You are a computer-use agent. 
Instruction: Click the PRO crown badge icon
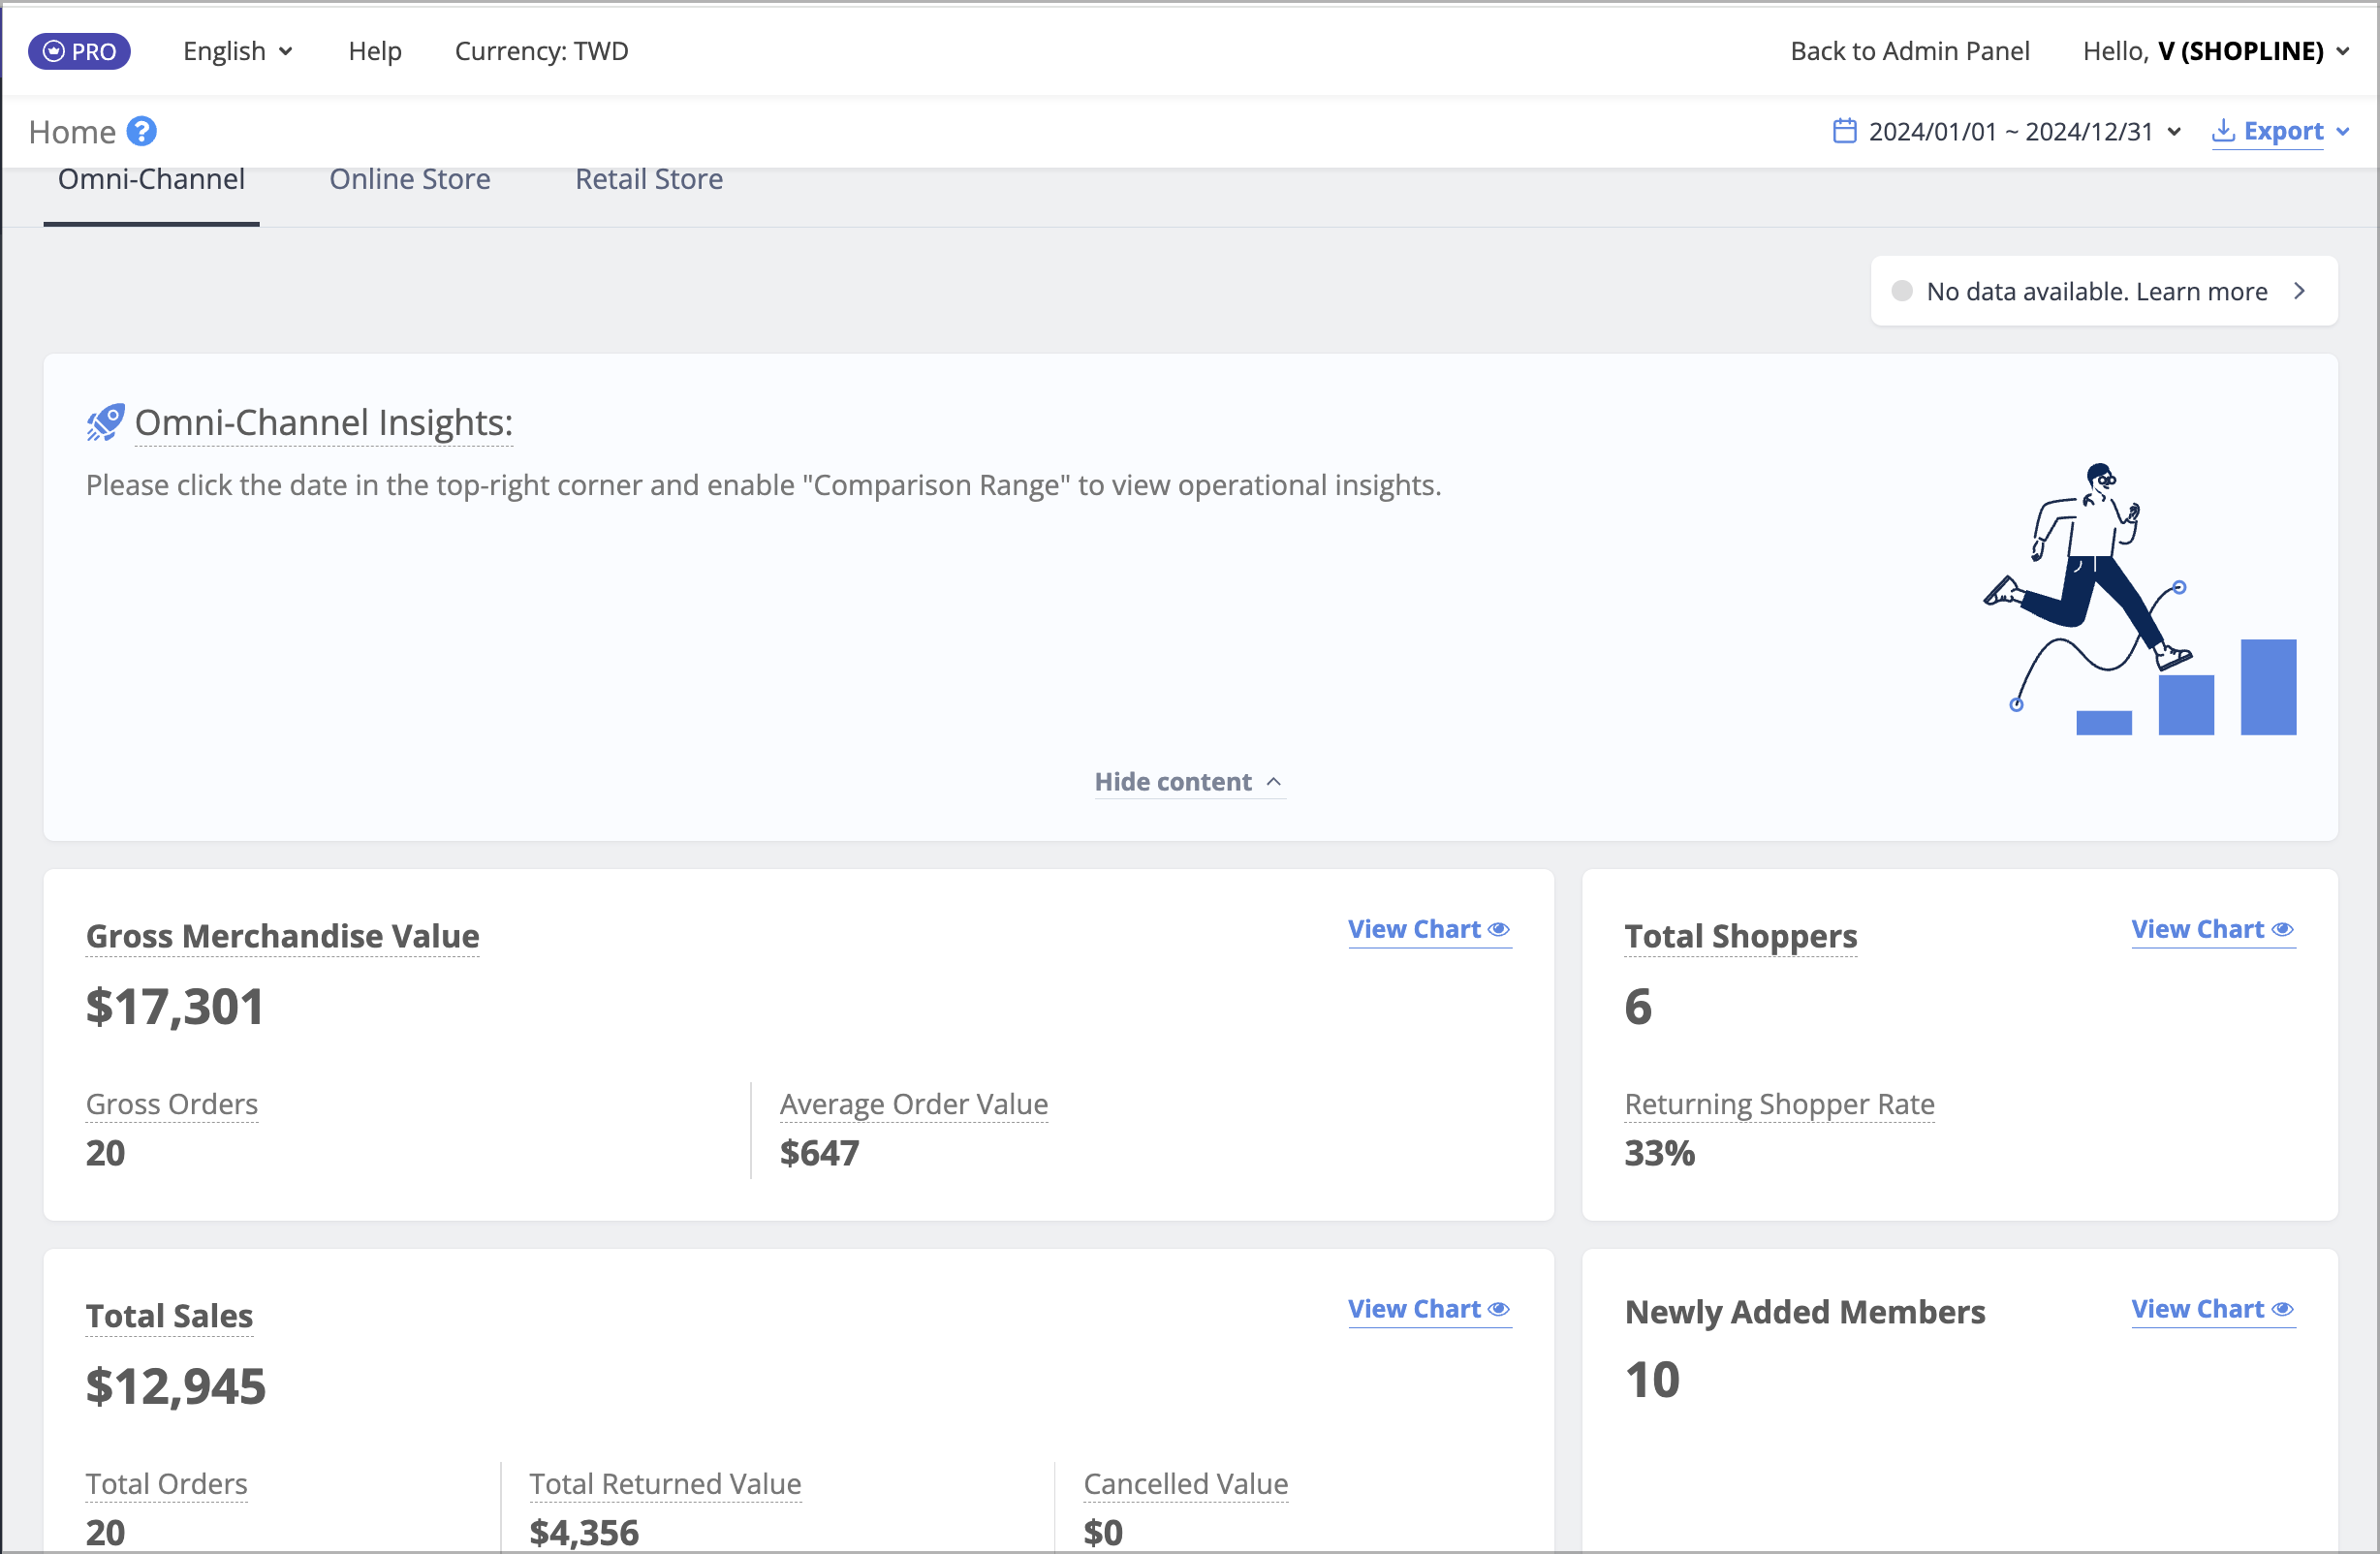[x=55, y=51]
